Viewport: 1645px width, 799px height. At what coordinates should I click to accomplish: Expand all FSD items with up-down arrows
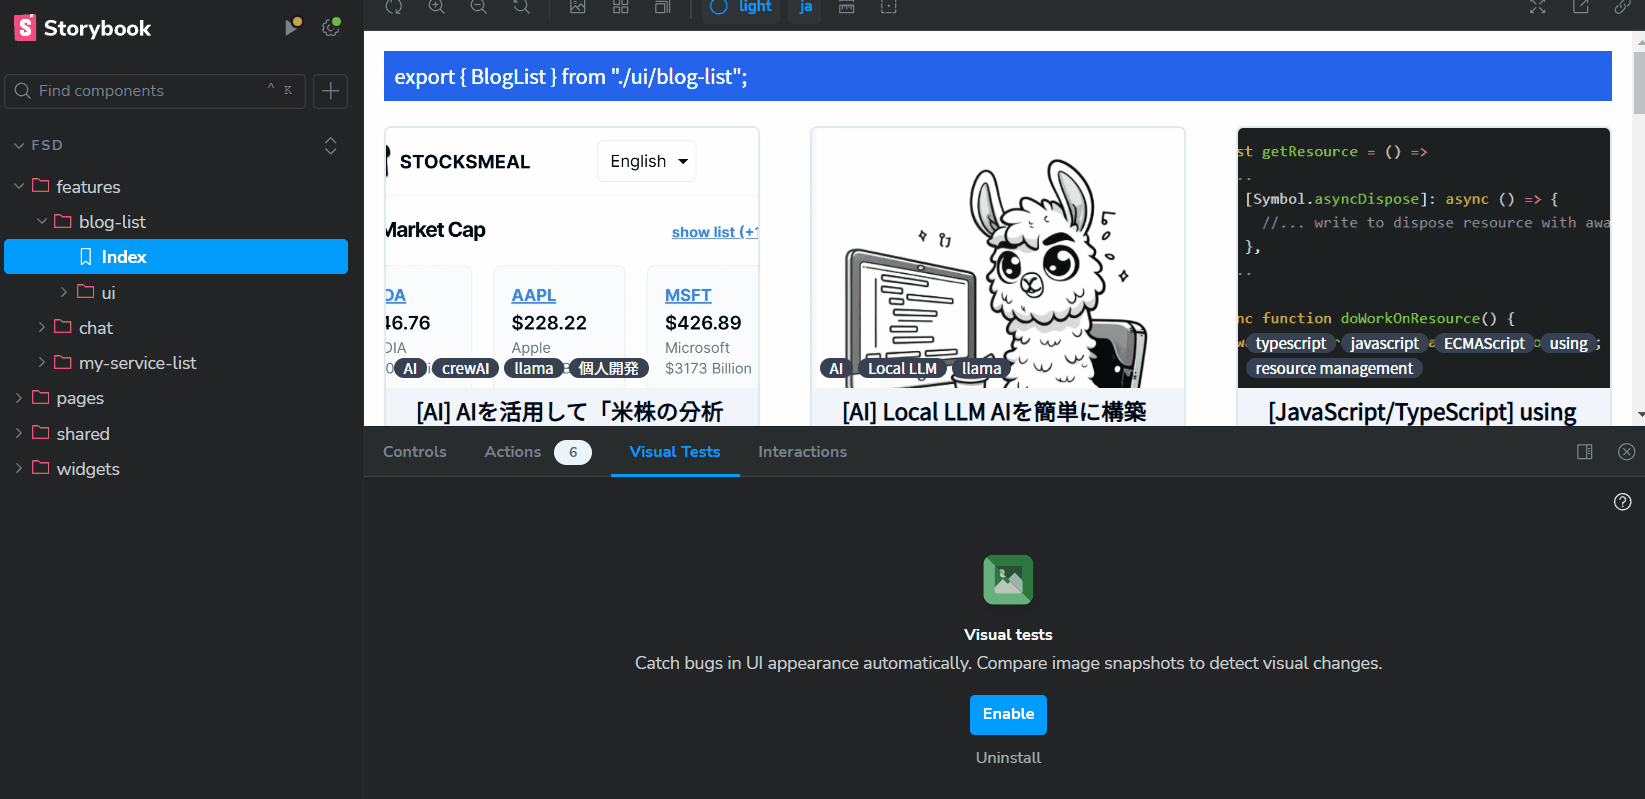(x=330, y=146)
